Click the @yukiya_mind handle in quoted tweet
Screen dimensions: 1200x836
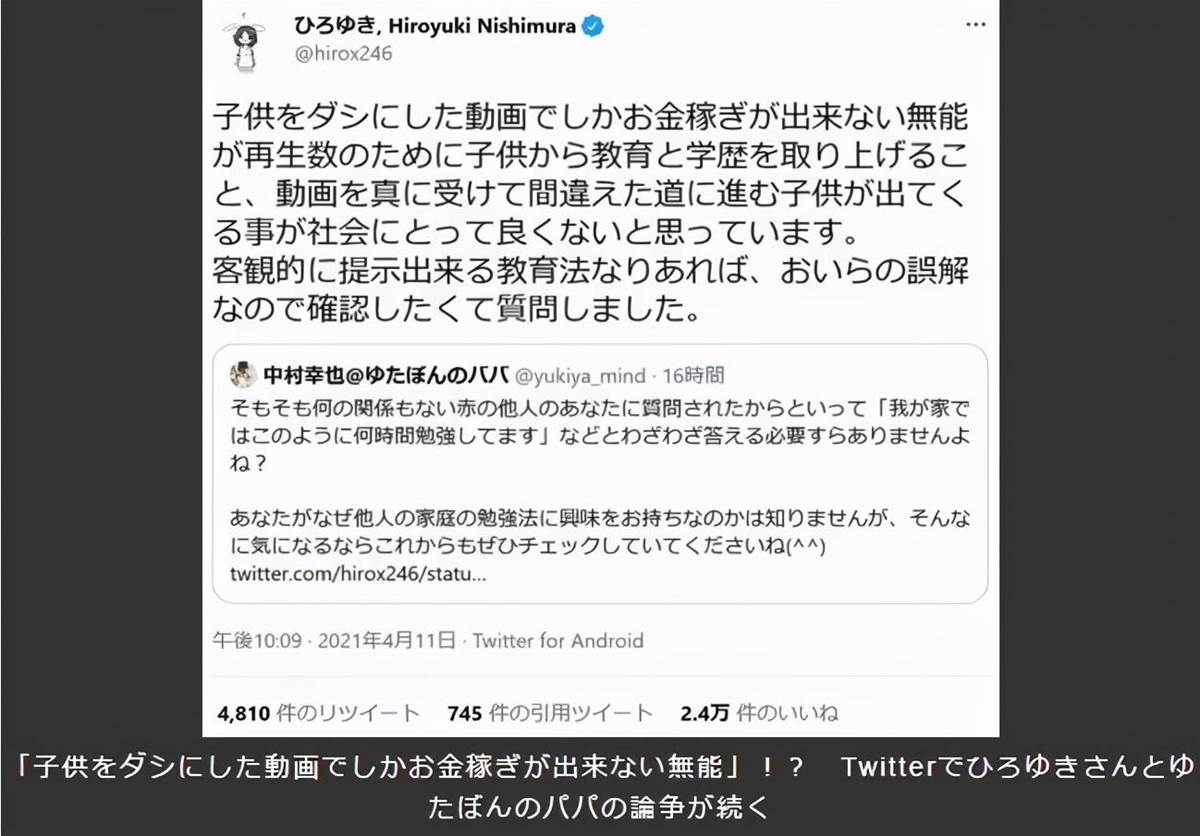coord(576,376)
